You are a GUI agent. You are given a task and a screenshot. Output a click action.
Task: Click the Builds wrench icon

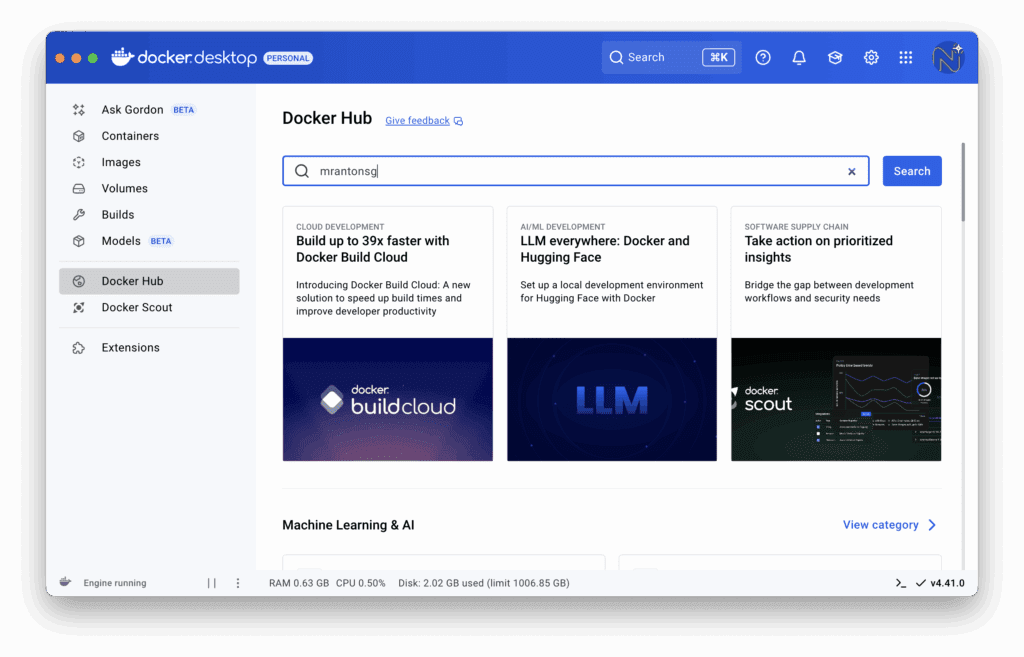(x=79, y=215)
